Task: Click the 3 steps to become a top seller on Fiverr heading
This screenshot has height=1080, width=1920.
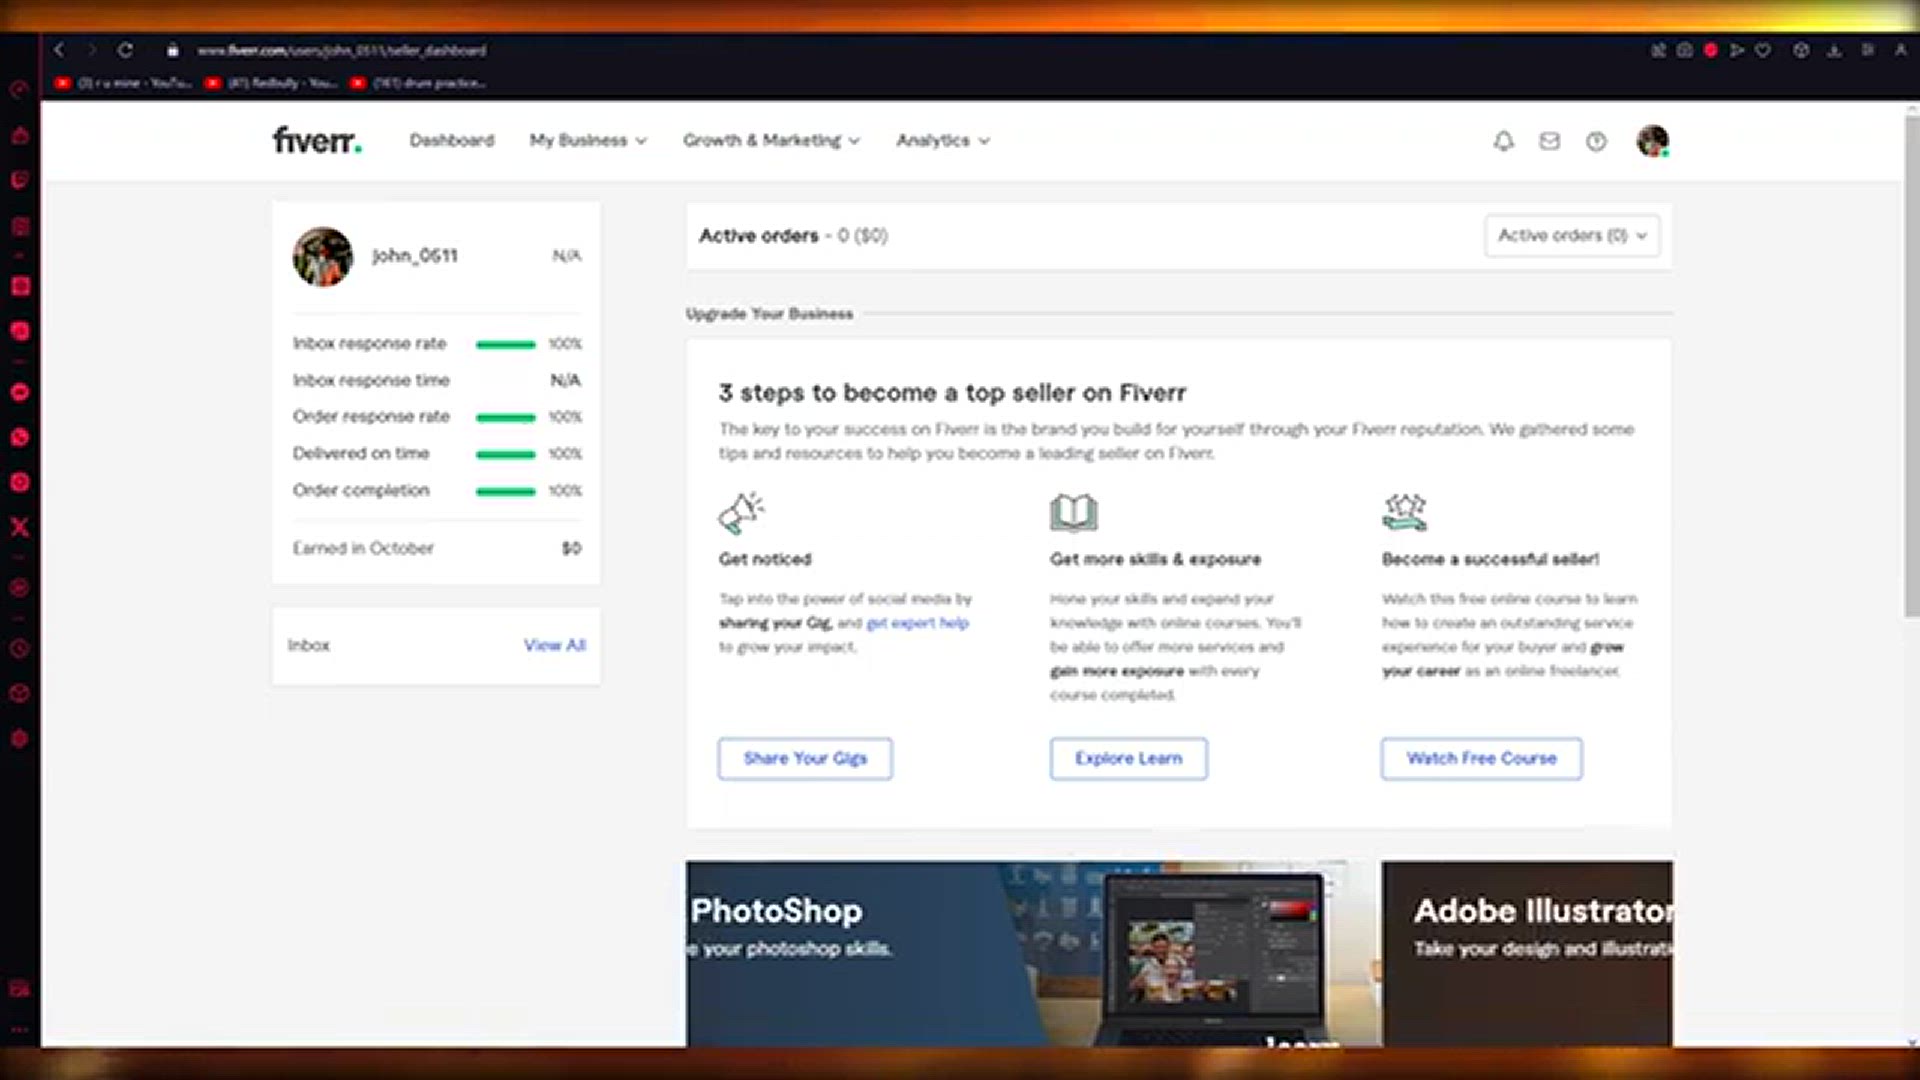Action: pyautogui.click(x=952, y=393)
